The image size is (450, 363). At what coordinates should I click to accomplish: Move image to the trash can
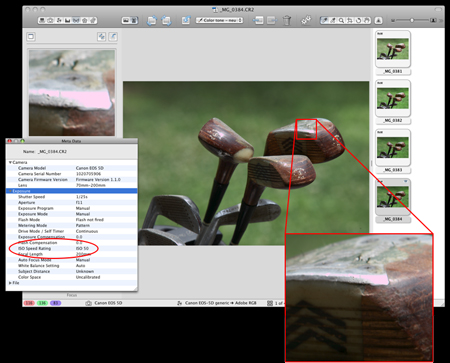click(287, 21)
